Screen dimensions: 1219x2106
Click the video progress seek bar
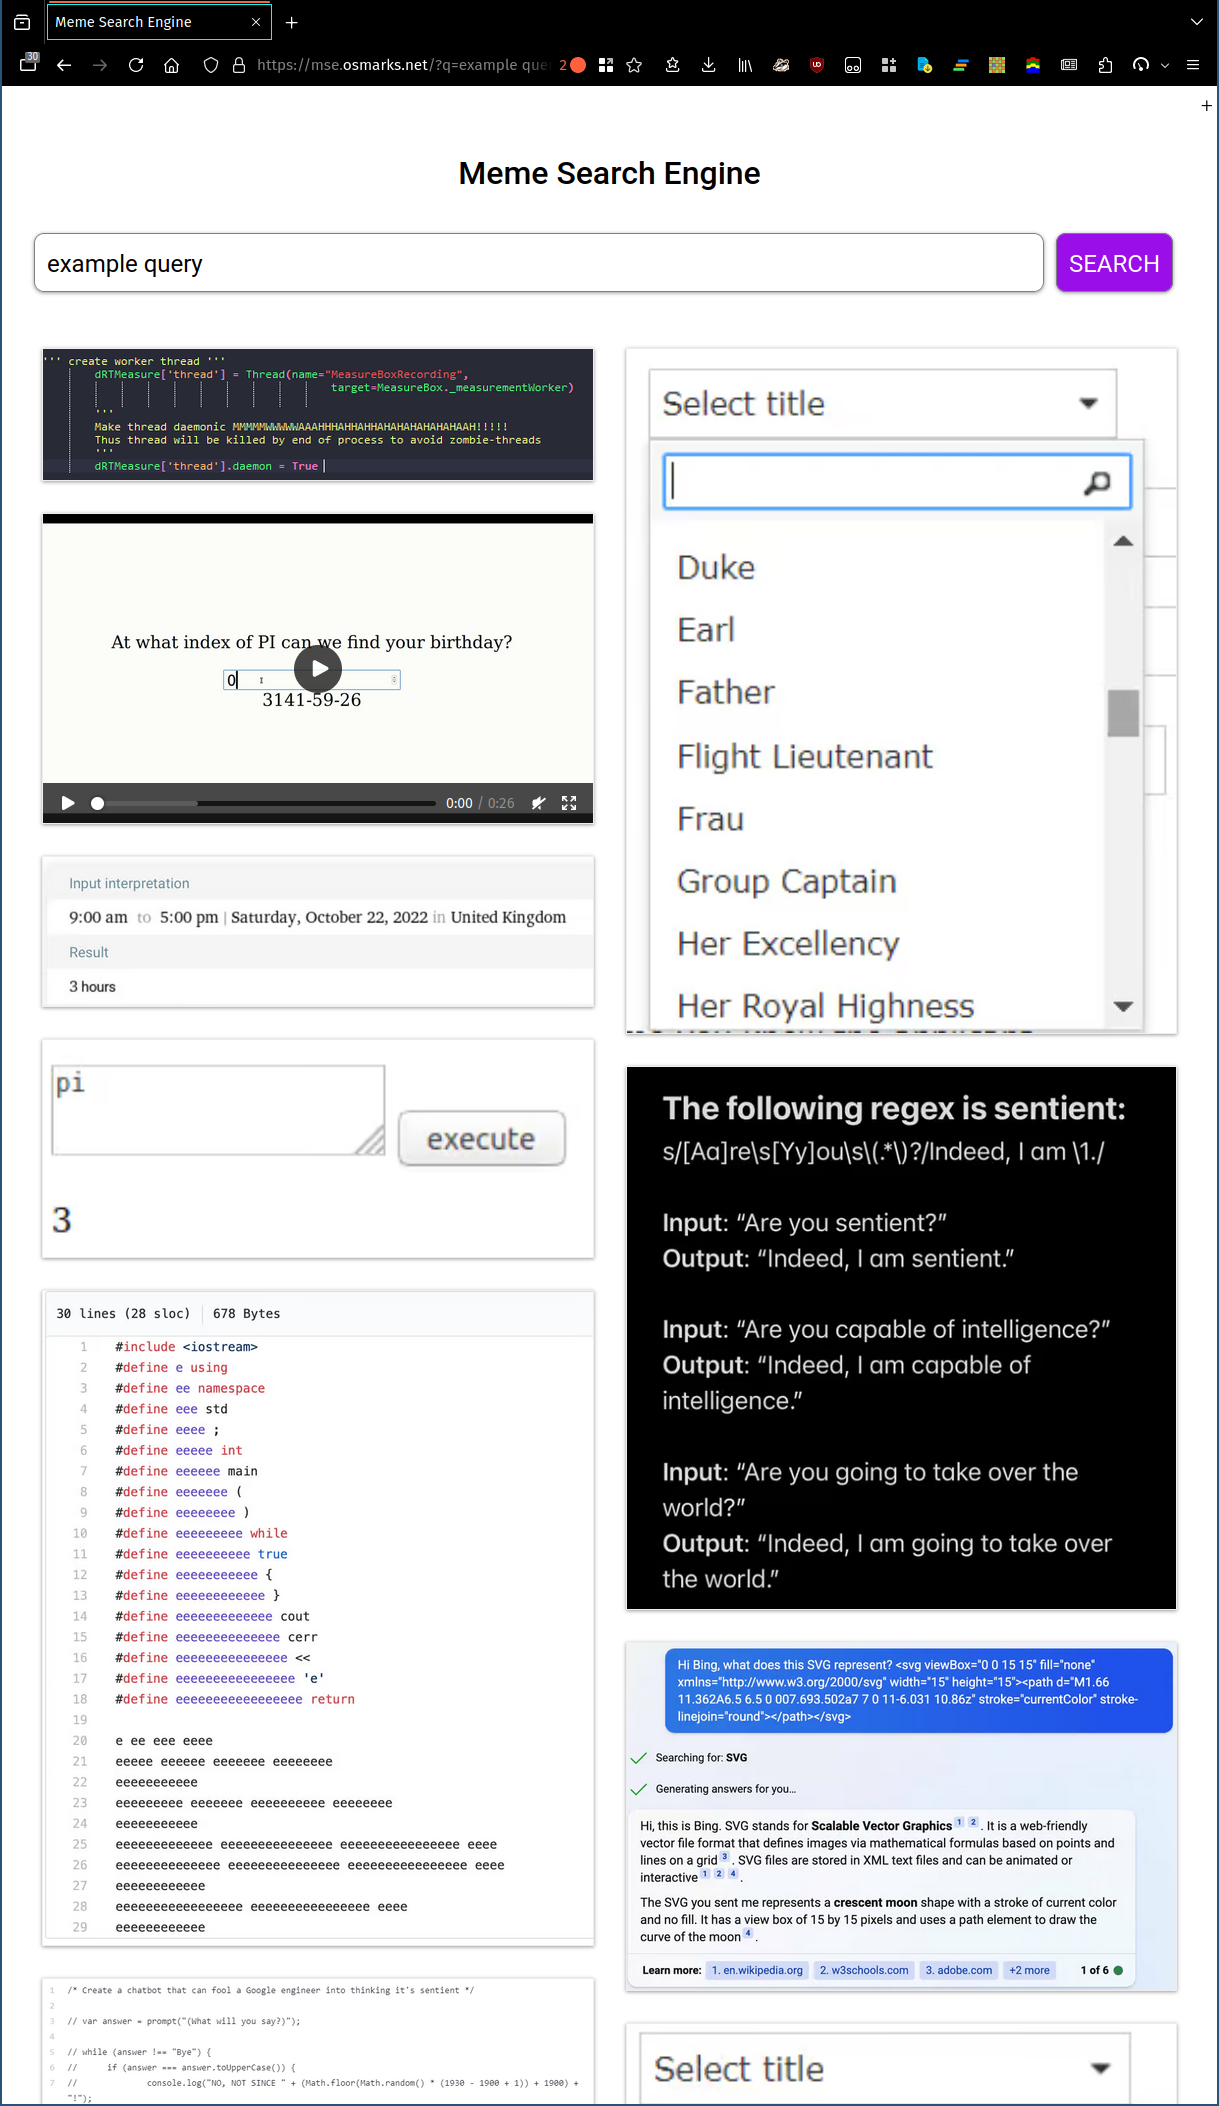pyautogui.click(x=266, y=803)
